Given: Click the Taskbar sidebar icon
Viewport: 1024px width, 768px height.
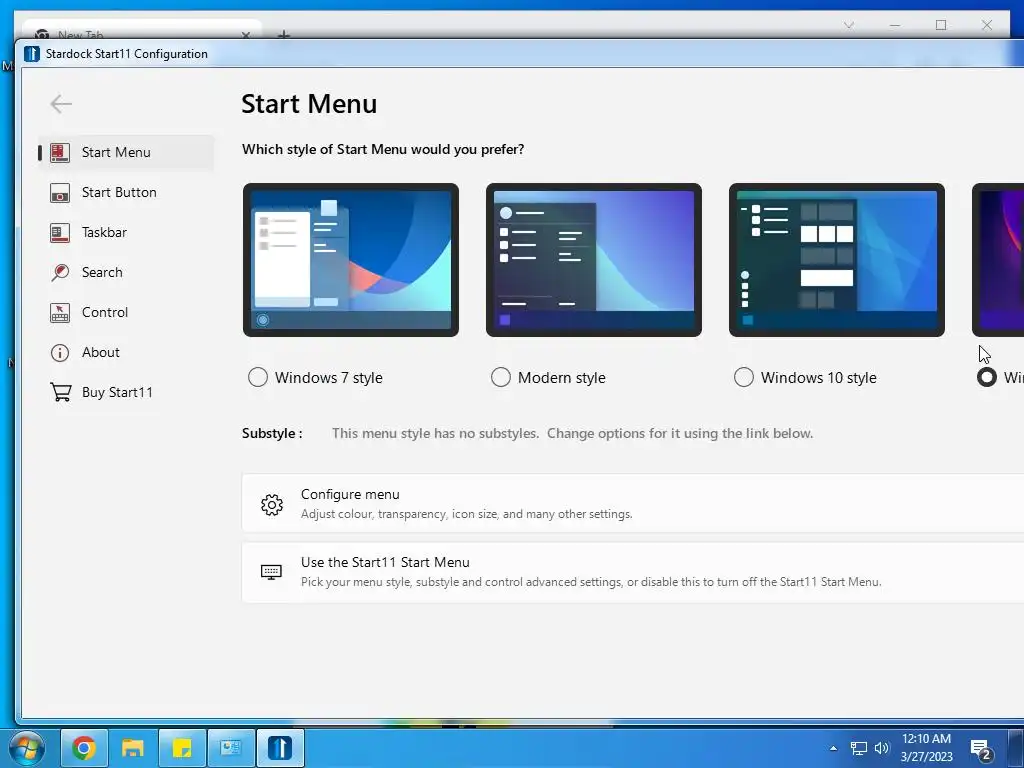Looking at the screenshot, I should coord(59,232).
